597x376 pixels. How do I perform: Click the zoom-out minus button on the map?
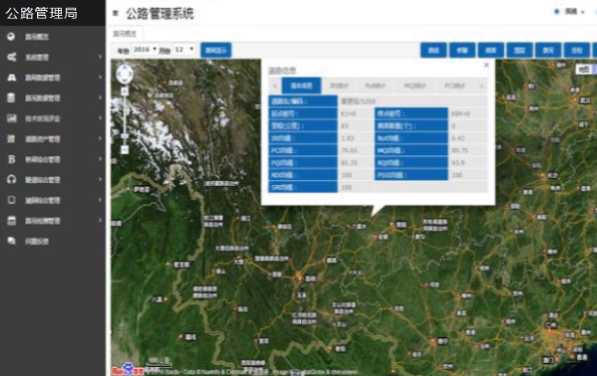pos(125,150)
